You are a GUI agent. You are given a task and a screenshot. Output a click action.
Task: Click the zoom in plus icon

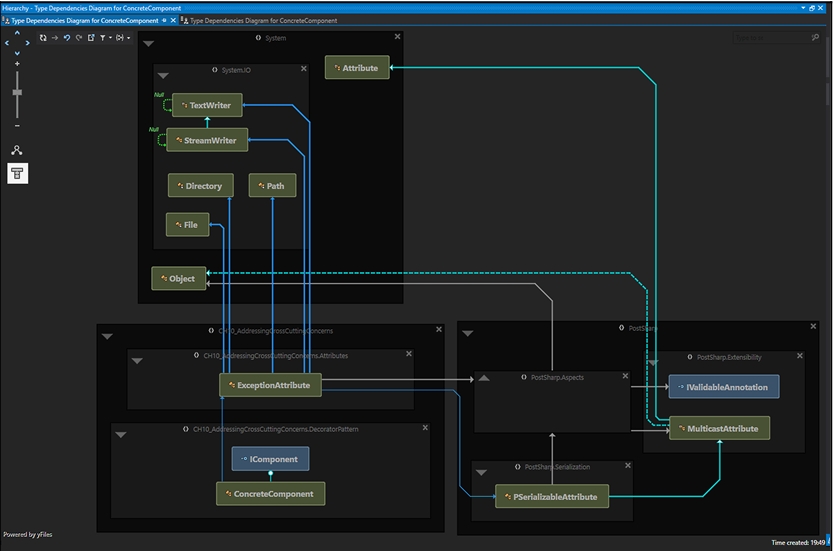pyautogui.click(x=17, y=64)
